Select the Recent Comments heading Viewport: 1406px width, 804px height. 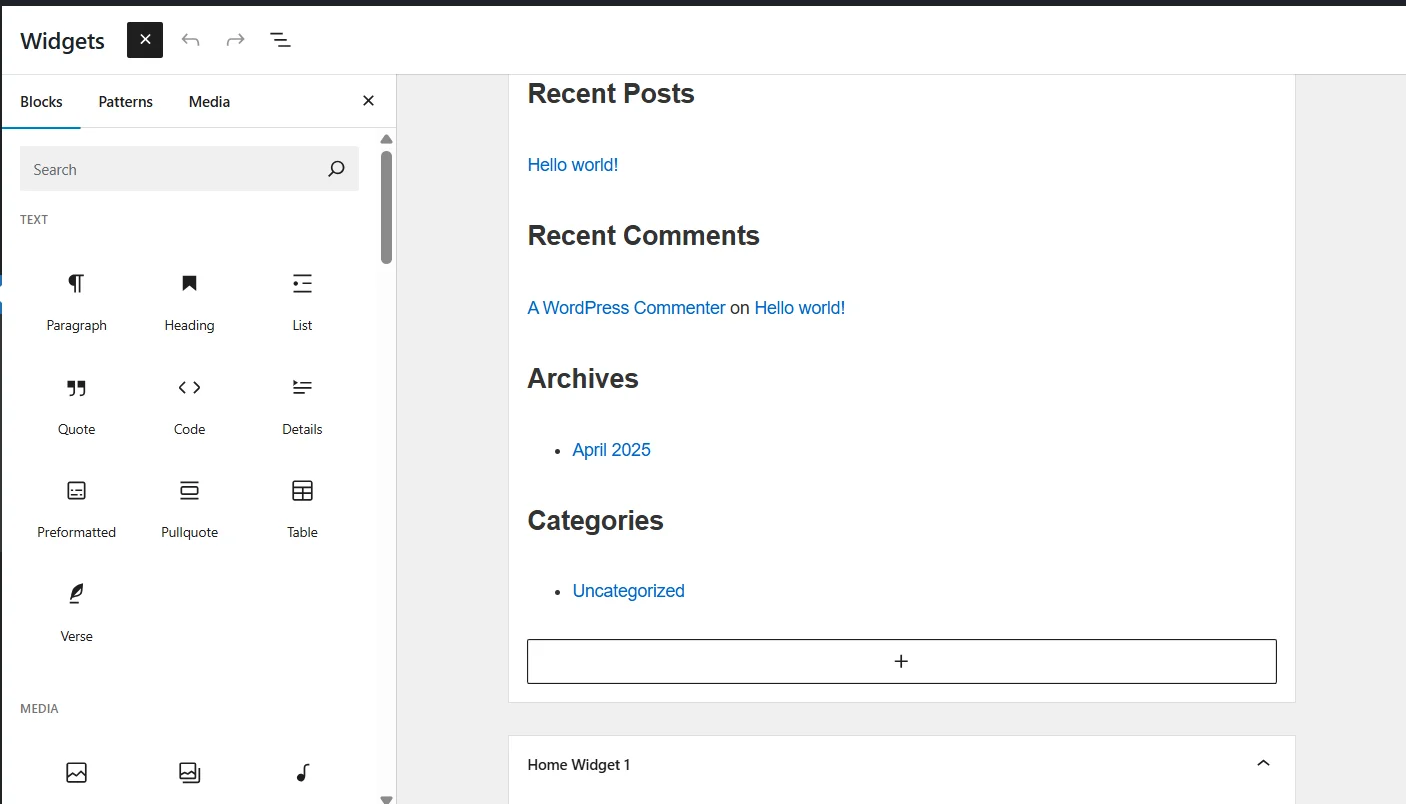643,236
